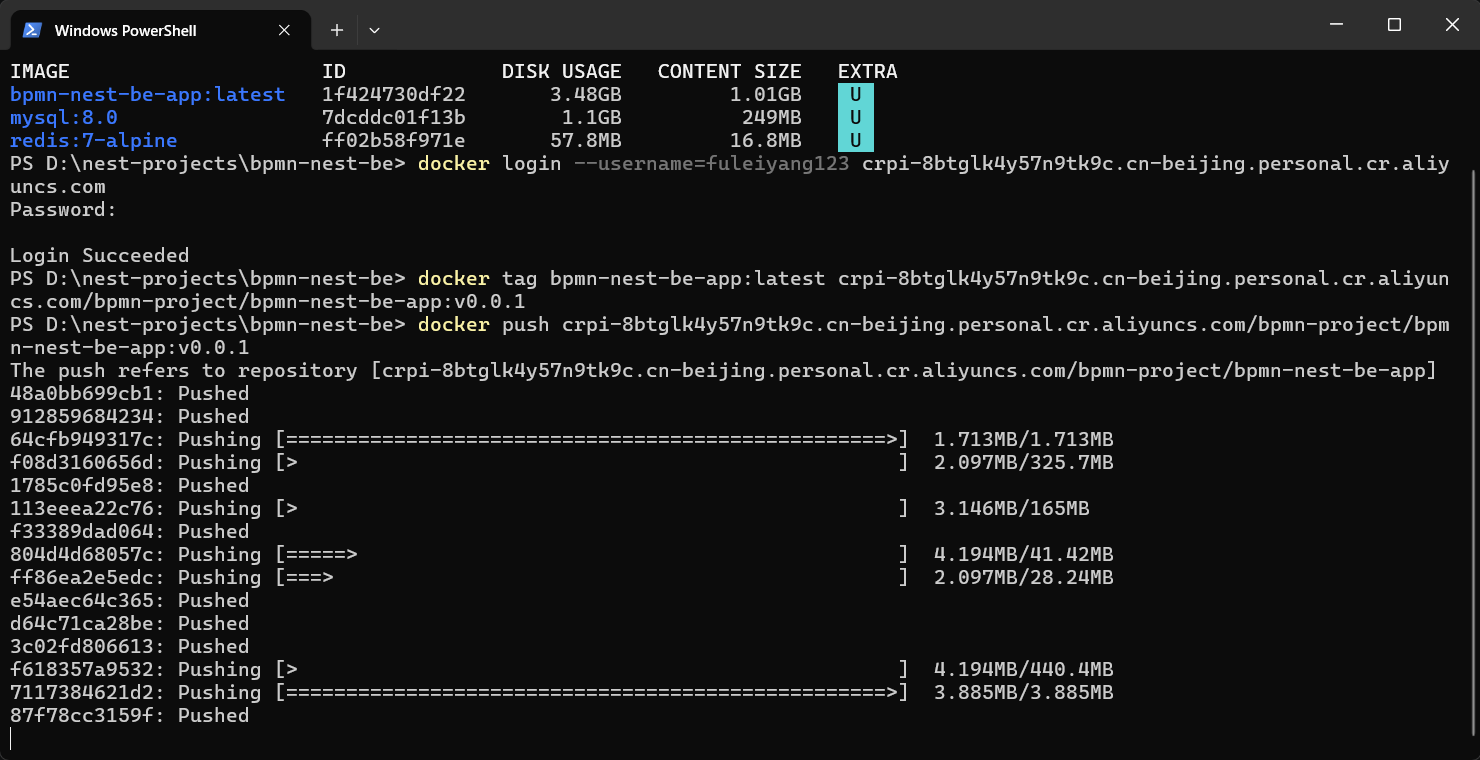Click the CONTENT SIZE column header
This screenshot has width=1480, height=760.
pos(730,72)
